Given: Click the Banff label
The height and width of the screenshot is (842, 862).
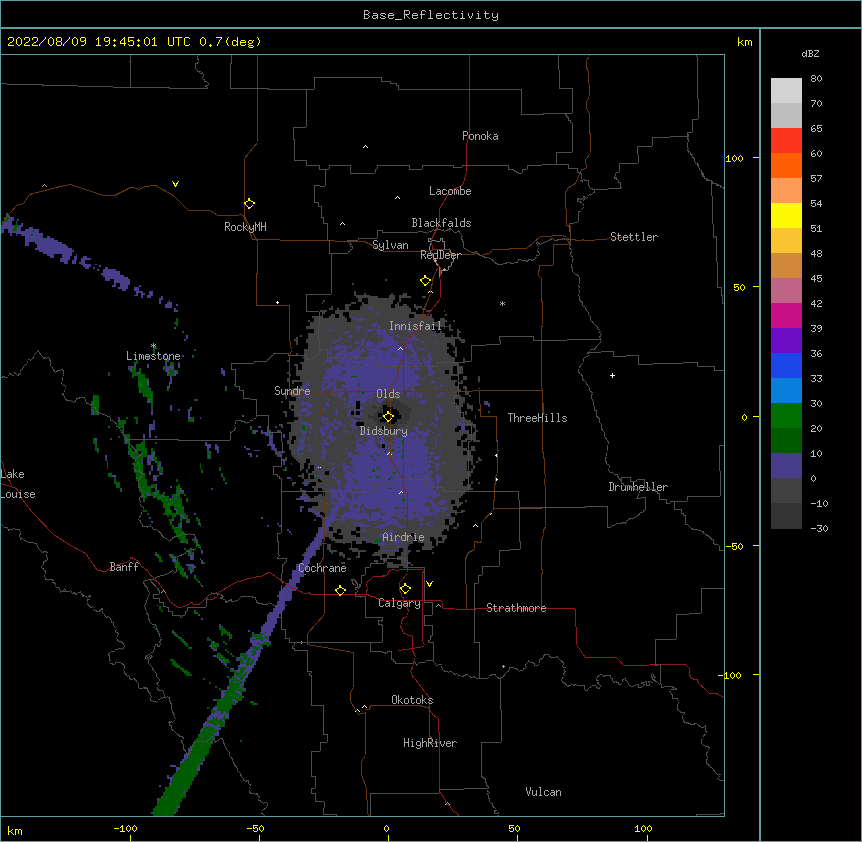Looking at the screenshot, I should tap(124, 567).
